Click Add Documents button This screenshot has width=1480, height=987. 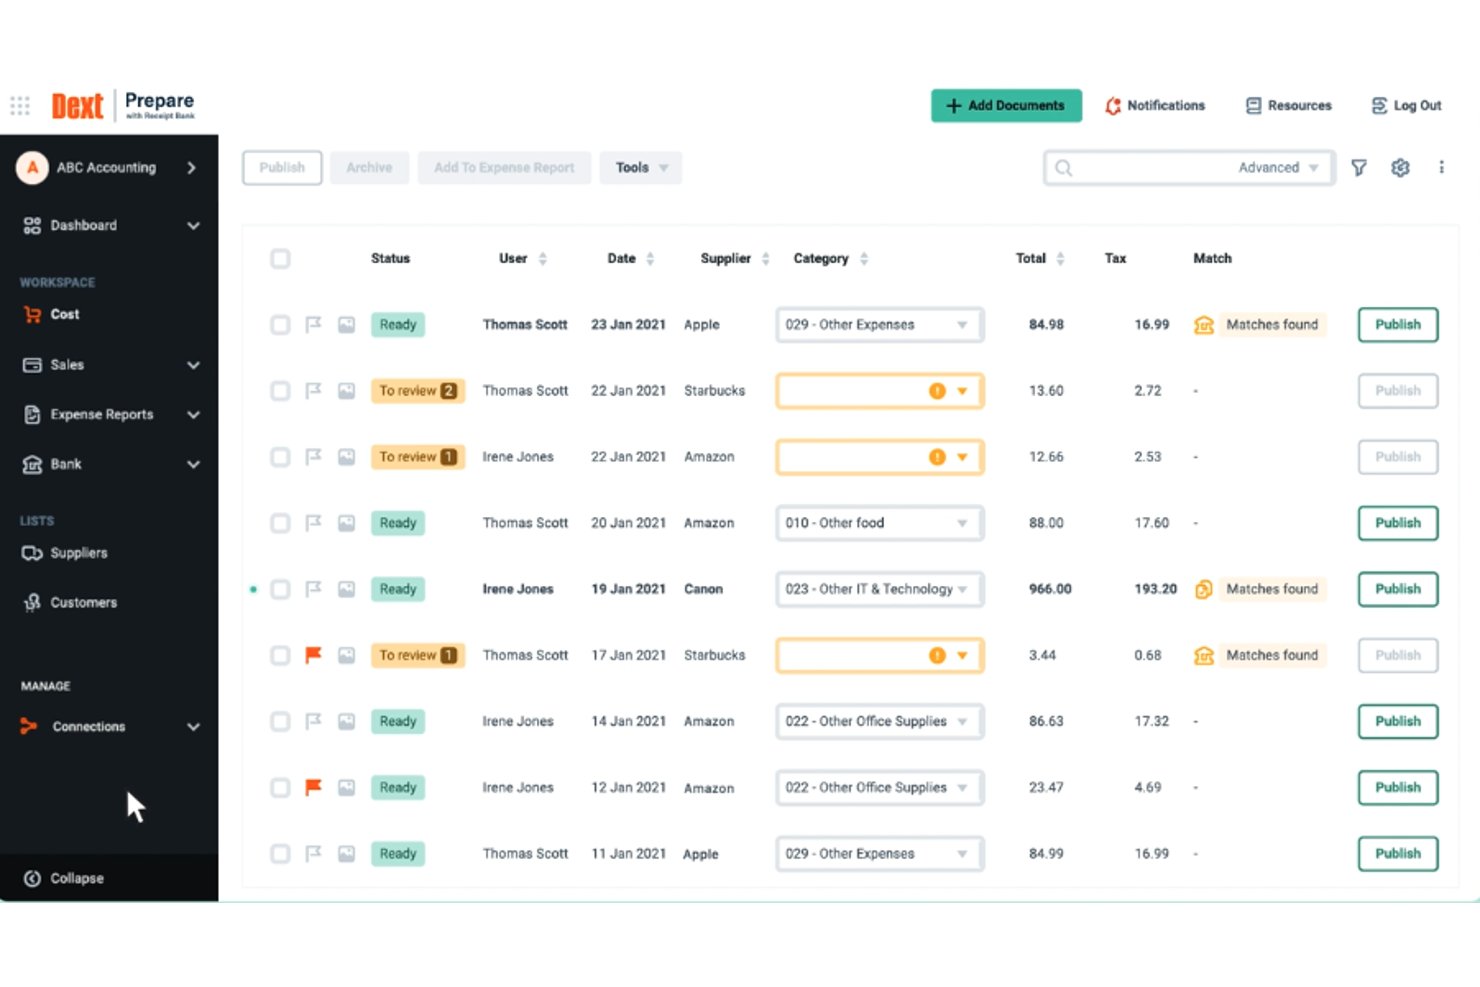coord(1006,106)
